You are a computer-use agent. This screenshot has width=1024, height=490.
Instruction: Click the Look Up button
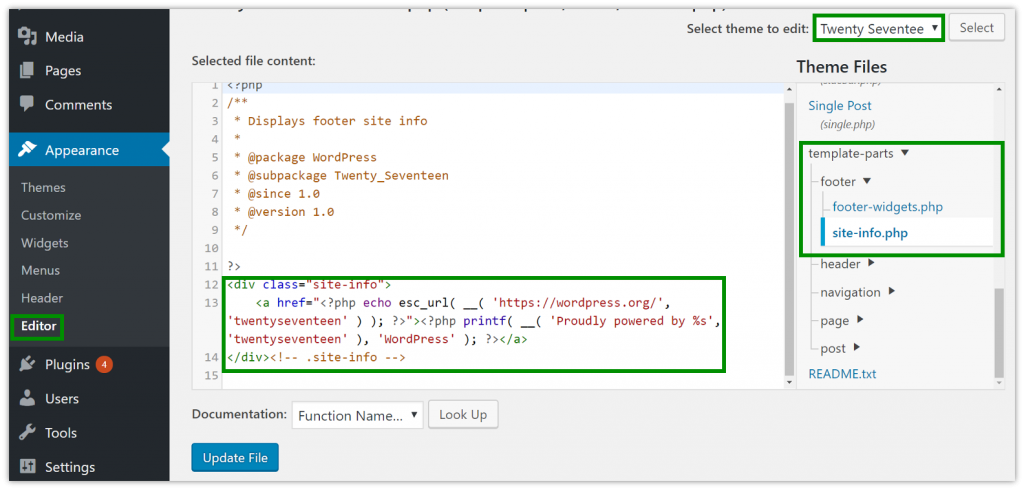coord(463,415)
